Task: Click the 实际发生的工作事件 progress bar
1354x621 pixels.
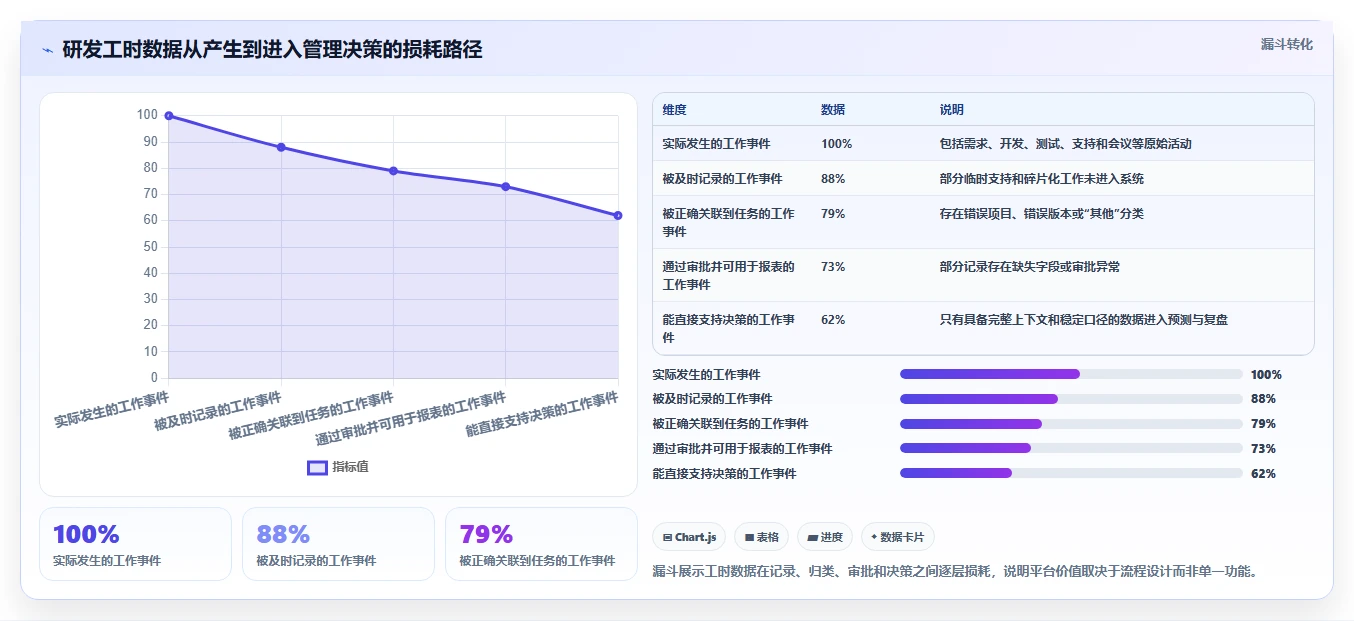Action: point(1071,374)
